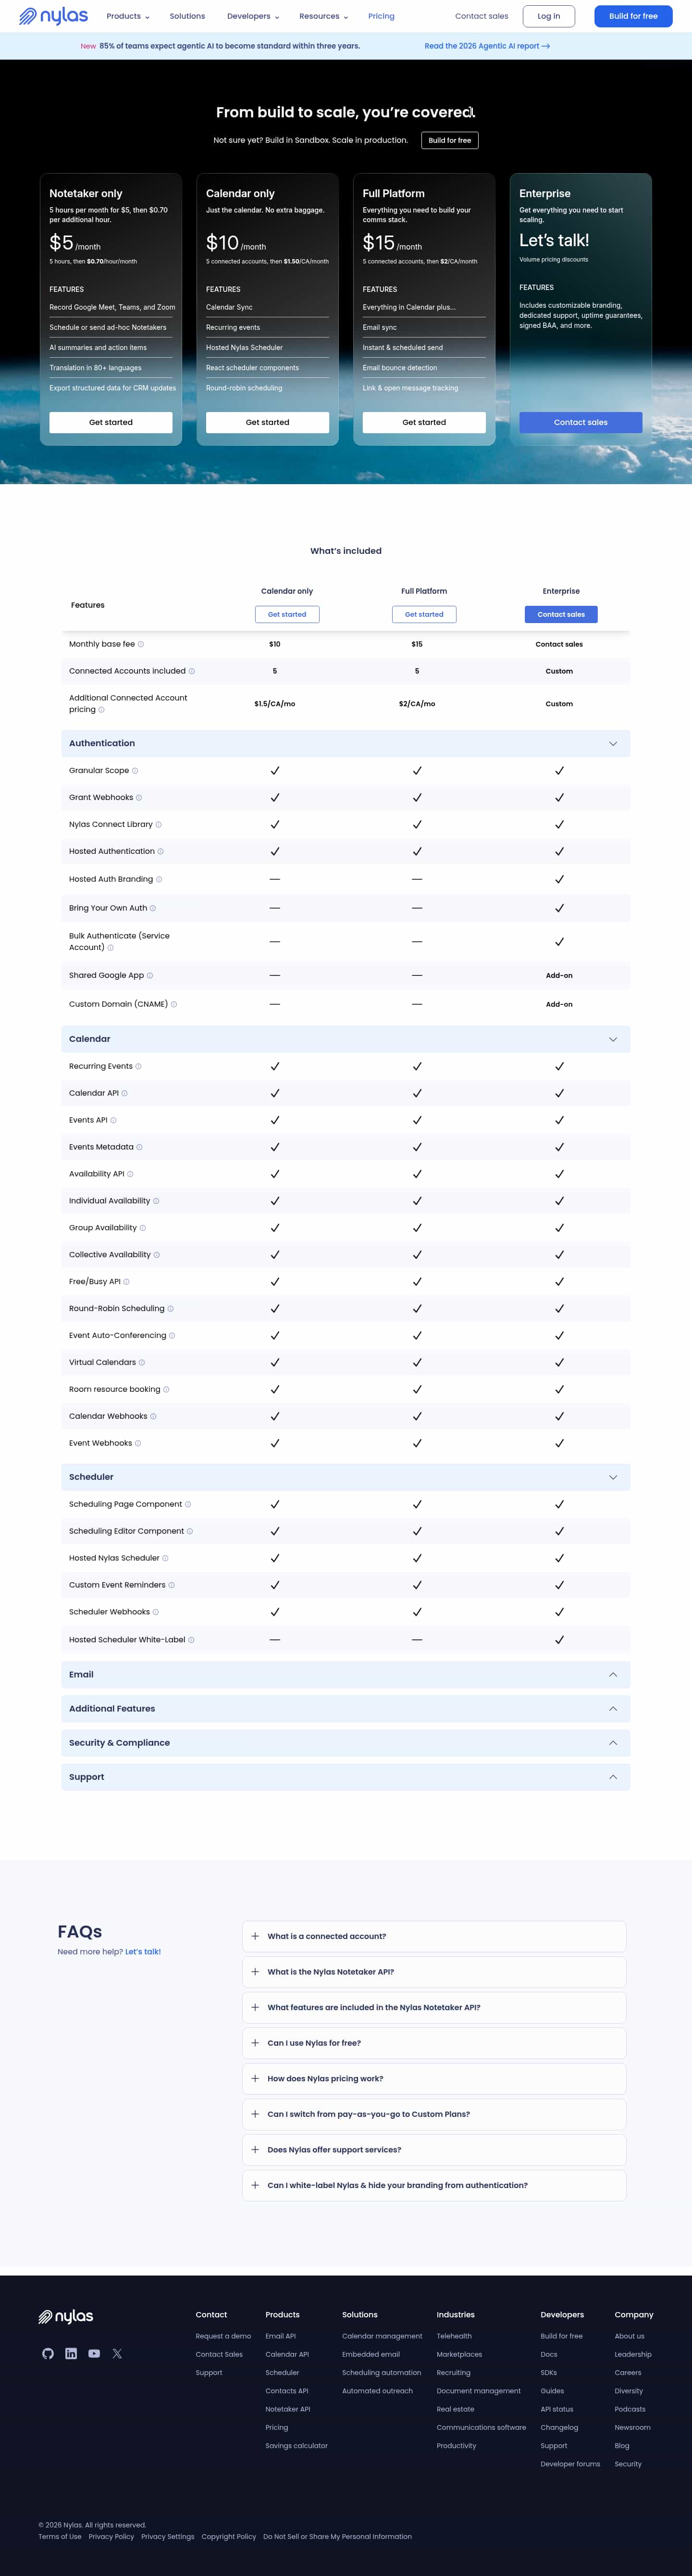The image size is (692, 2576).
Task: Open the Nylas YouTube footer icon
Action: coord(94,2353)
